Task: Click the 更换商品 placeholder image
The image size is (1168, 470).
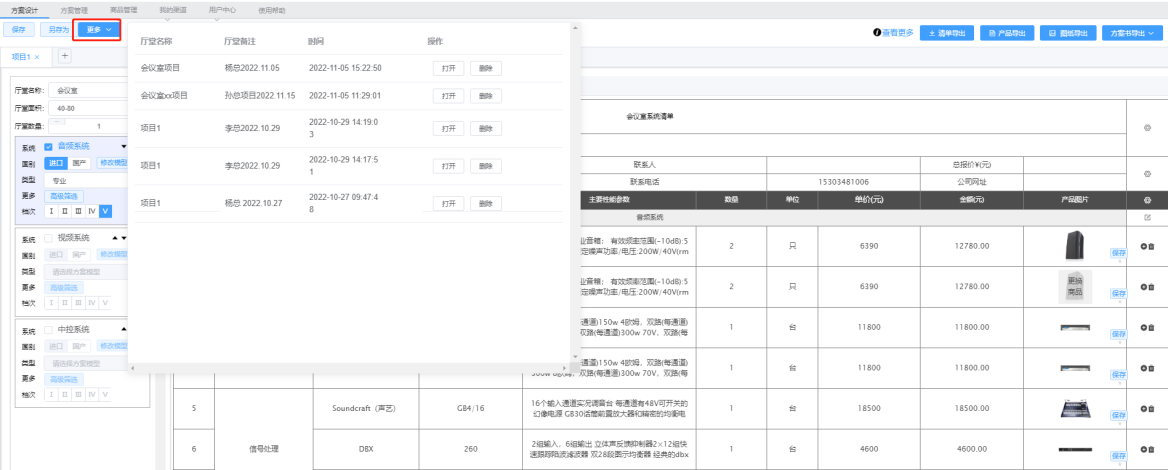Action: click(x=1075, y=286)
